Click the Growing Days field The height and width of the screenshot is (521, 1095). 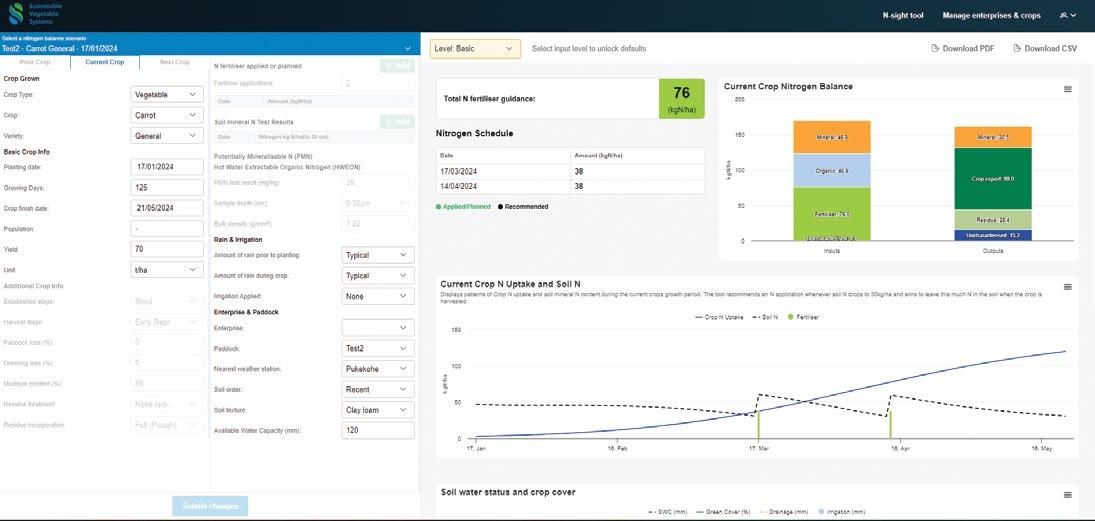[167, 188]
